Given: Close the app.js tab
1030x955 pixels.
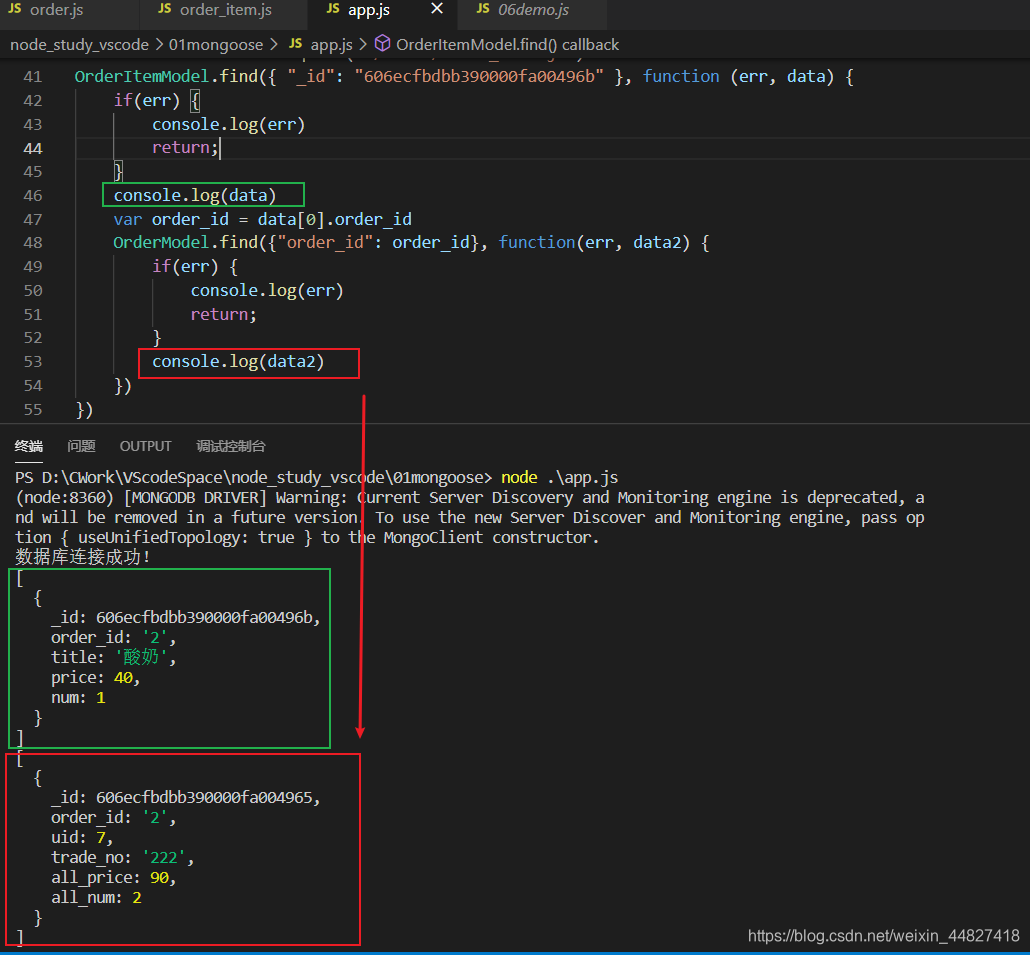Looking at the screenshot, I should 437,9.
